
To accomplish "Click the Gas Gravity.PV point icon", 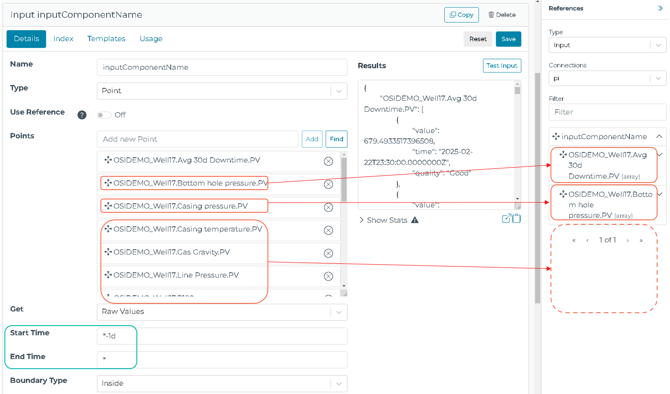I will pos(108,252).
